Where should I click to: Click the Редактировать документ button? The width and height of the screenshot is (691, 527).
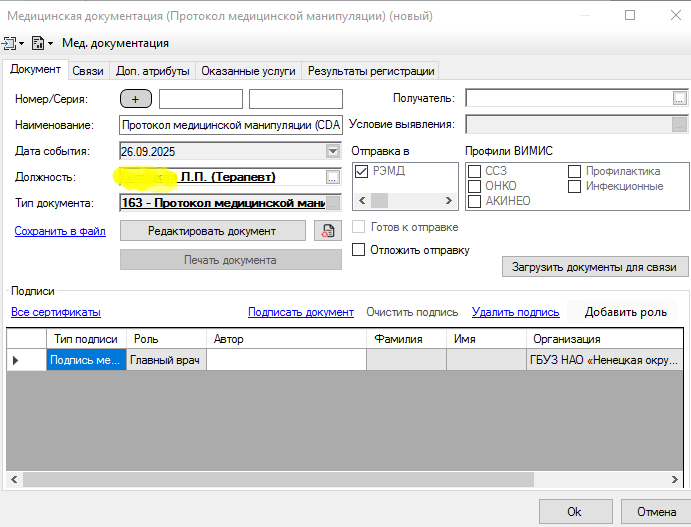212,231
